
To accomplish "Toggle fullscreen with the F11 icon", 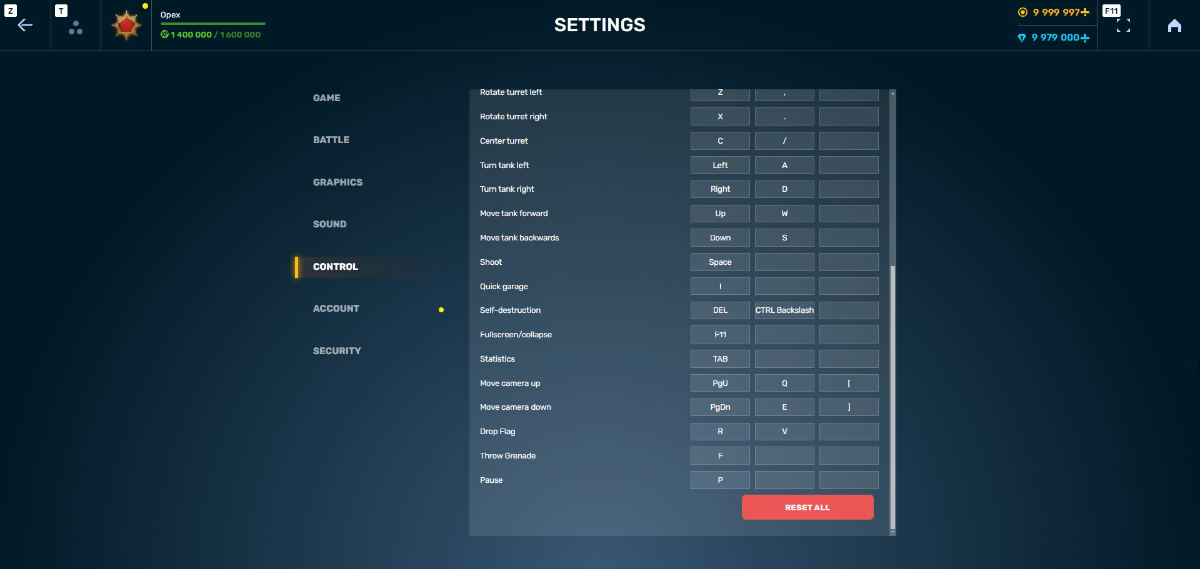I will tap(1123, 25).
